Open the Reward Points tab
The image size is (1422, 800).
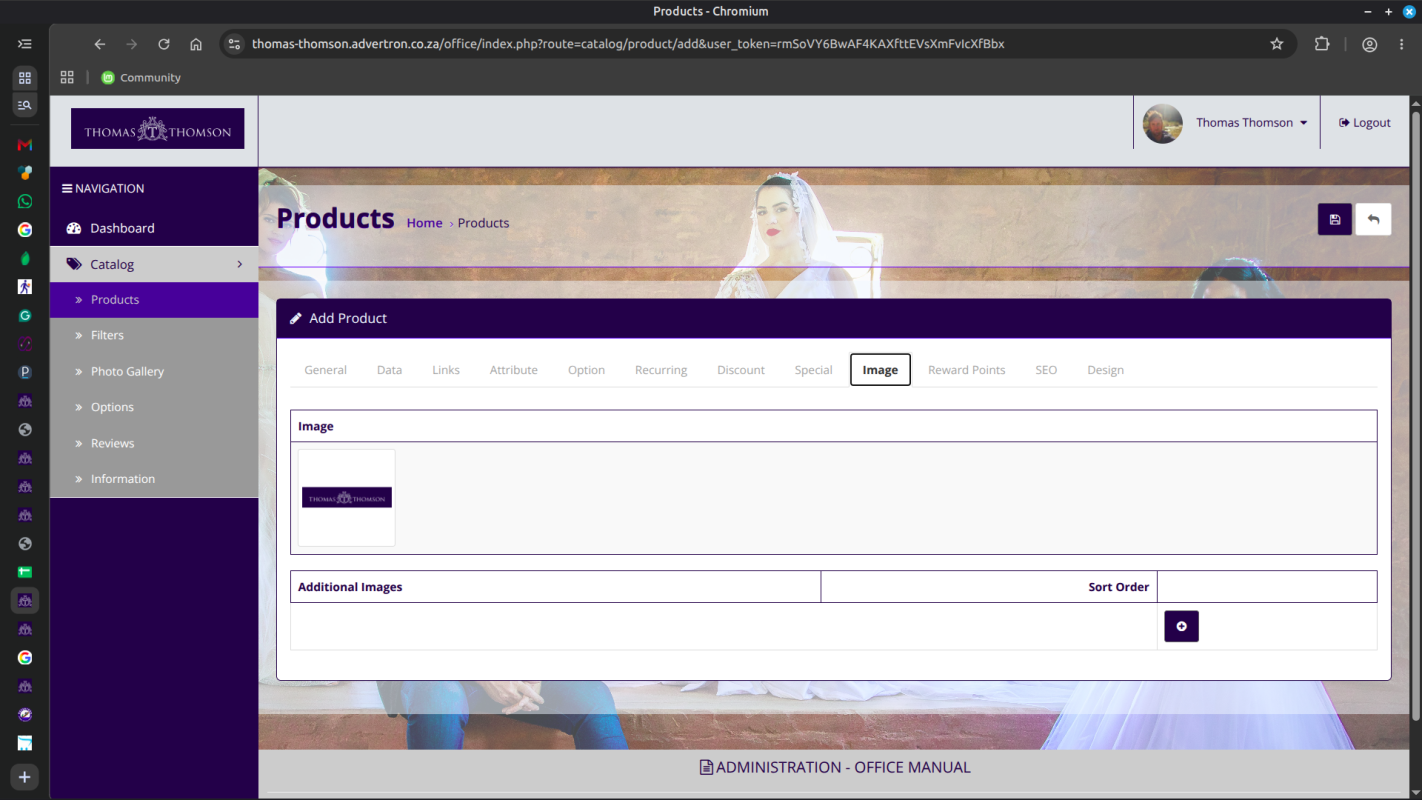click(966, 370)
